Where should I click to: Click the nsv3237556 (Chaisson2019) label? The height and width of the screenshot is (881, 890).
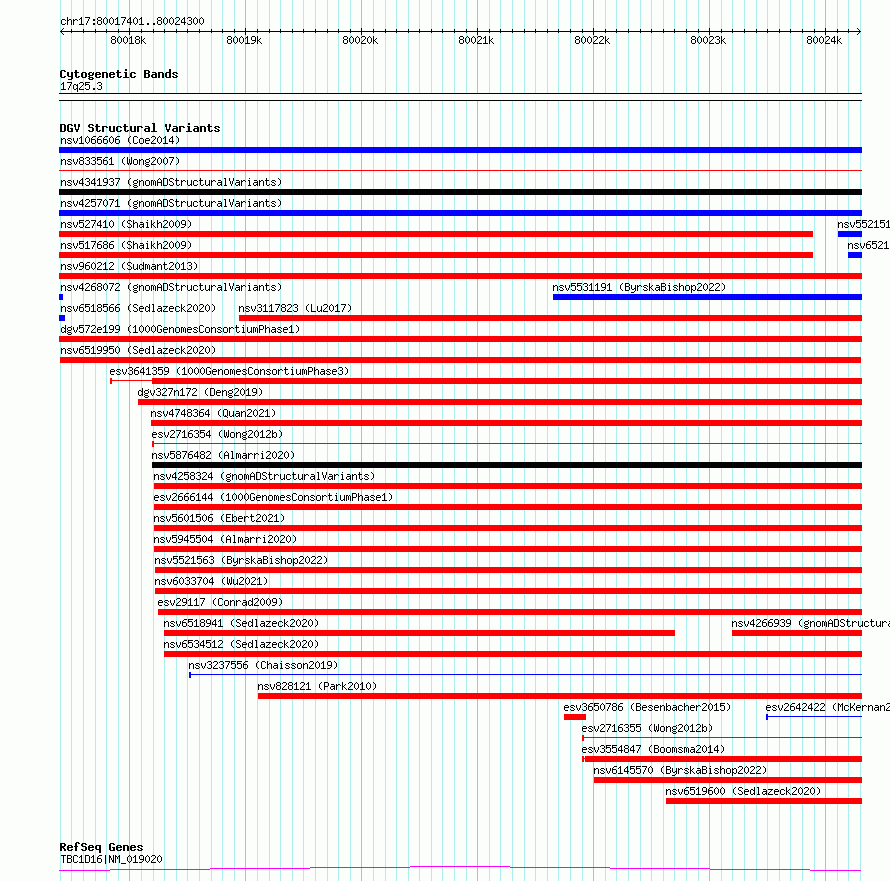[x=263, y=665]
